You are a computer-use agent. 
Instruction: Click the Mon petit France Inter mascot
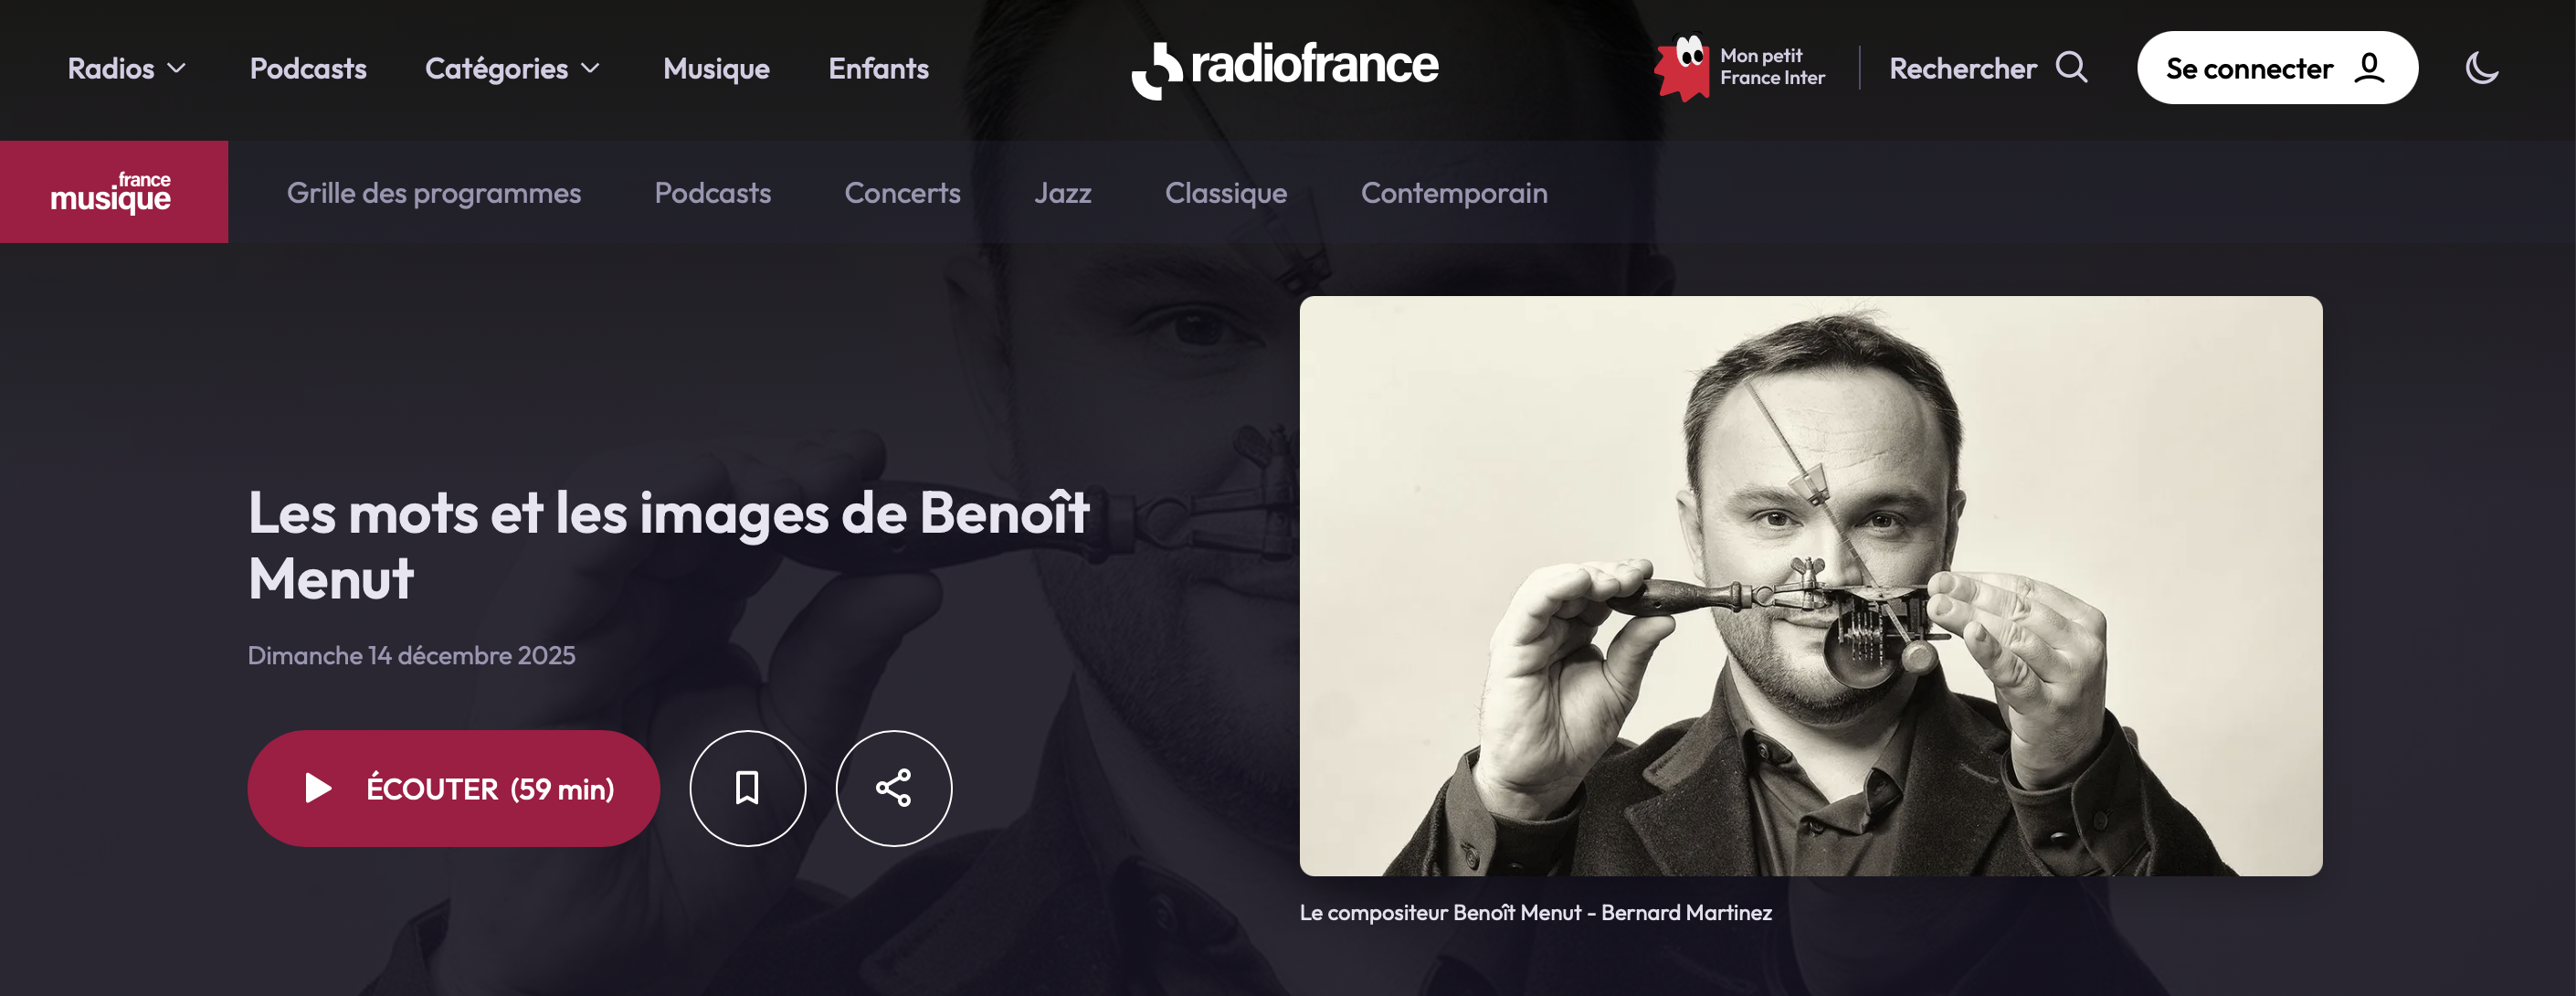click(x=1682, y=68)
